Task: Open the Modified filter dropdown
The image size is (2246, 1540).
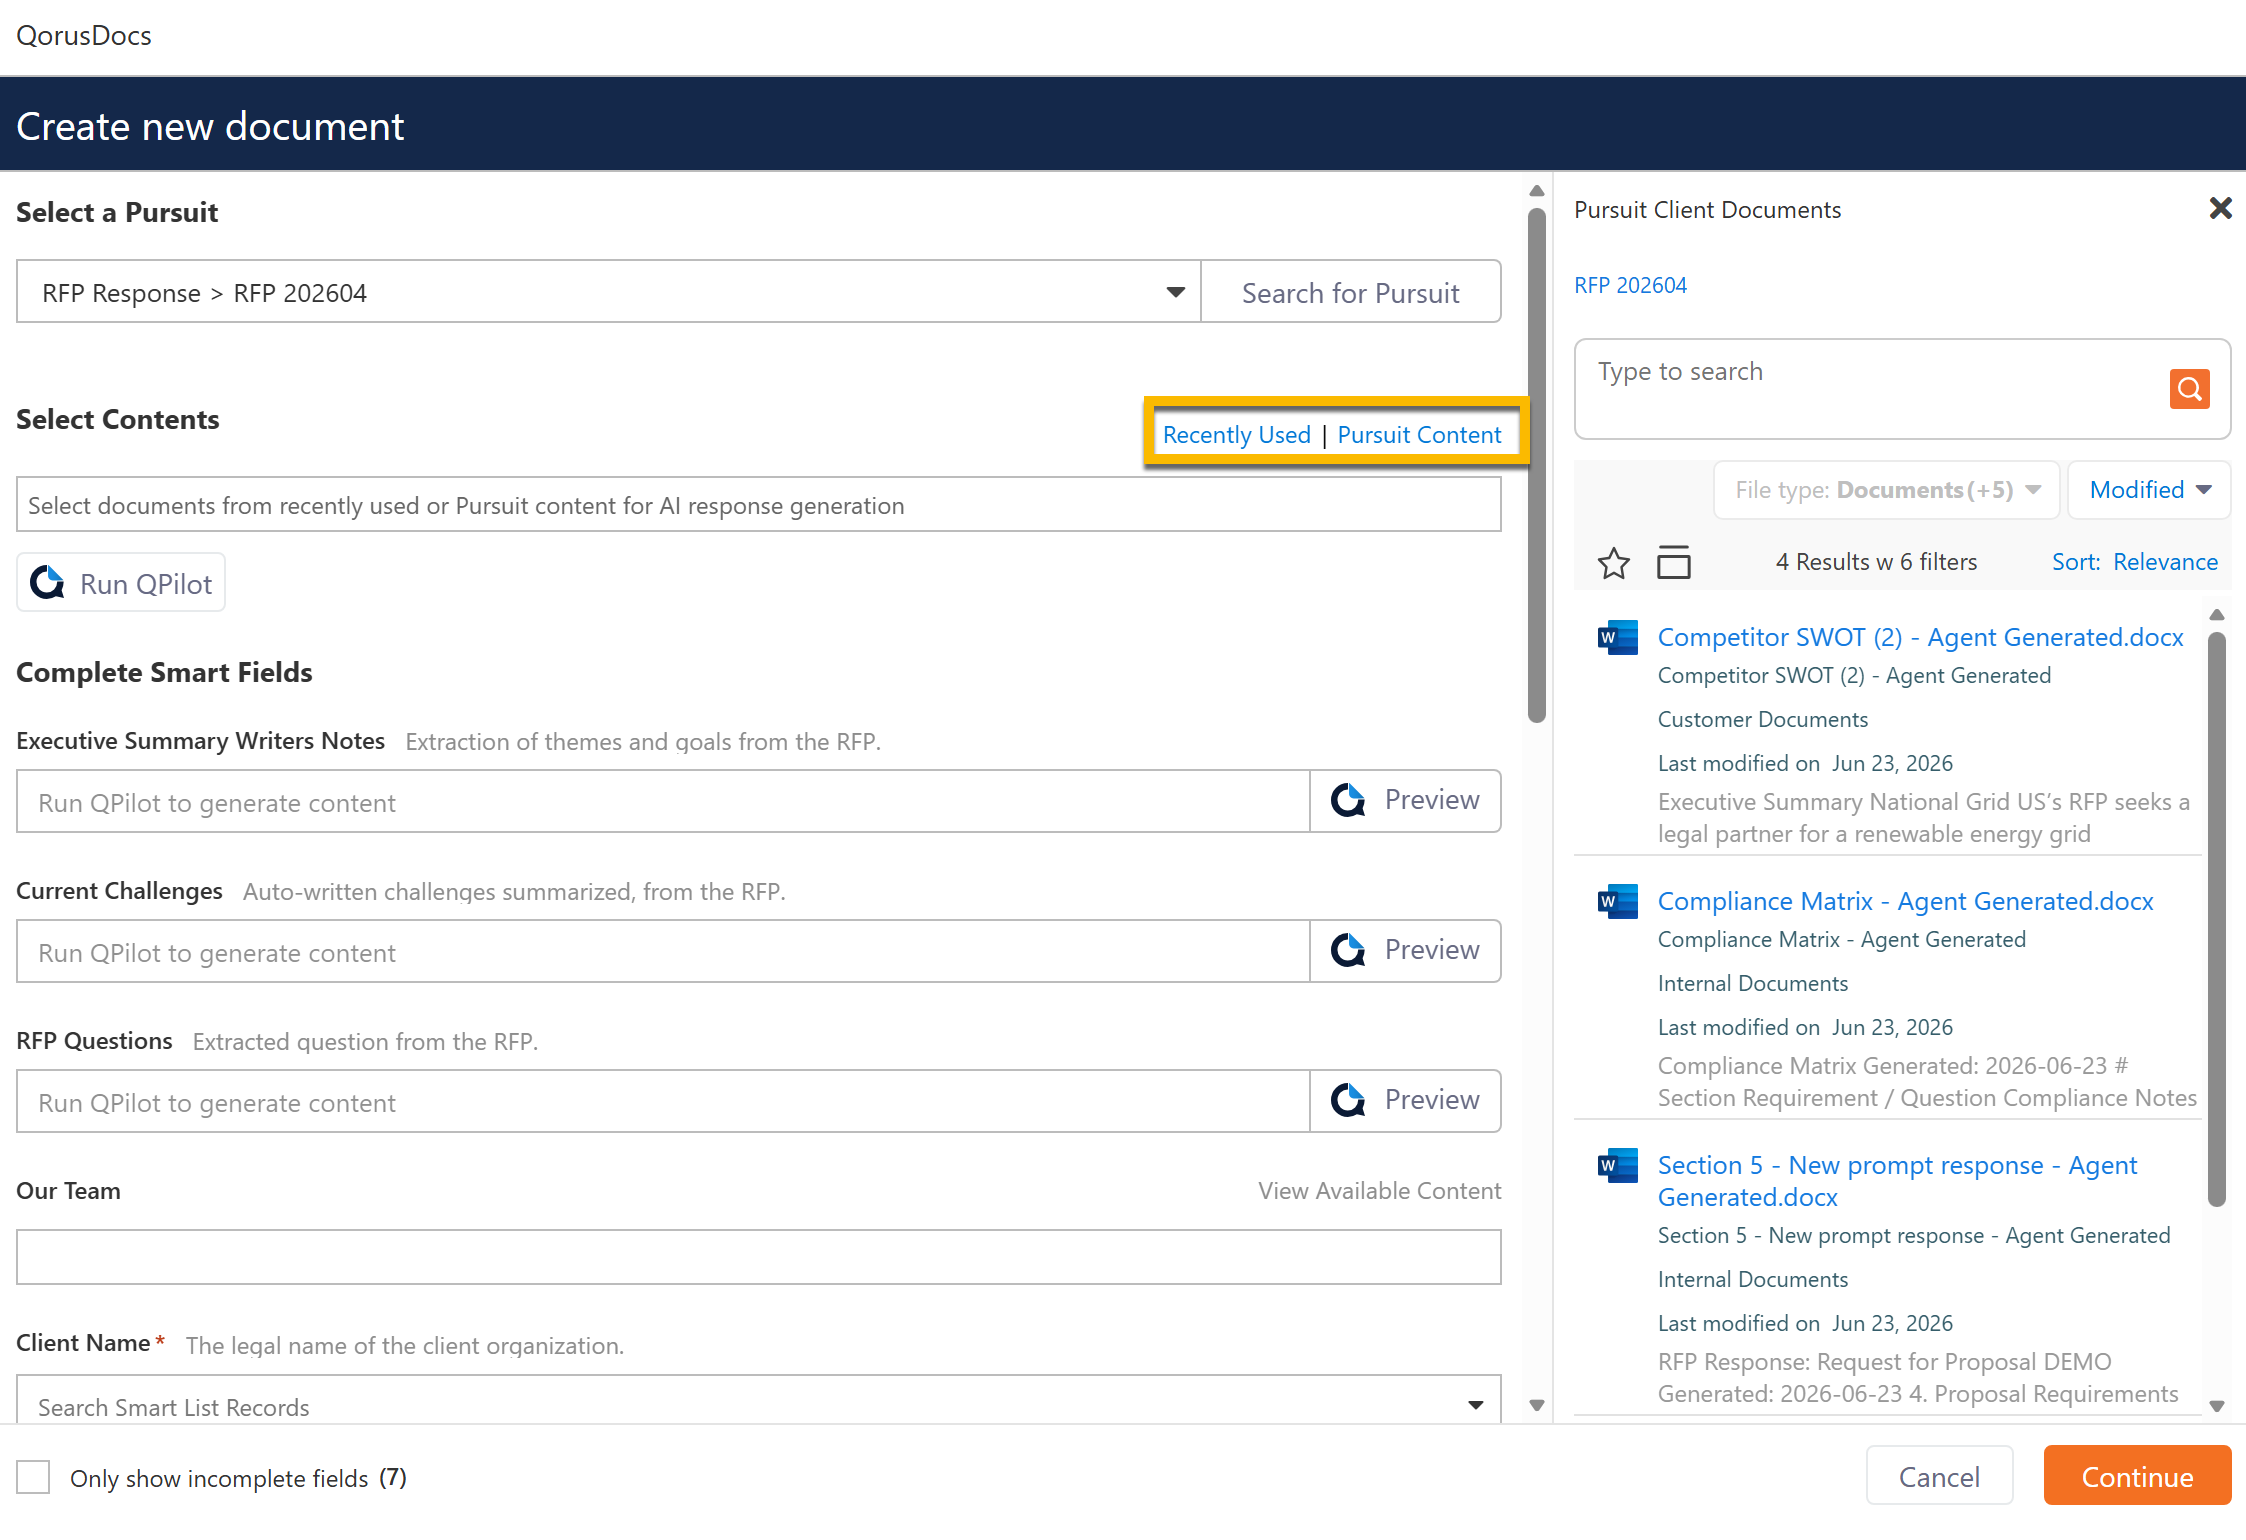Action: (x=2149, y=490)
